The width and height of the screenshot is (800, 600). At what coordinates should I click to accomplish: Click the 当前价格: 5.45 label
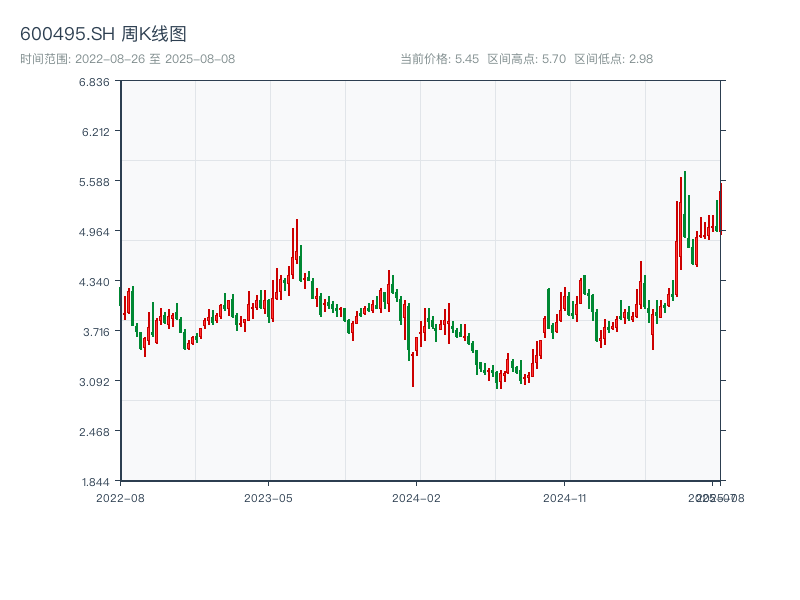pyautogui.click(x=439, y=59)
